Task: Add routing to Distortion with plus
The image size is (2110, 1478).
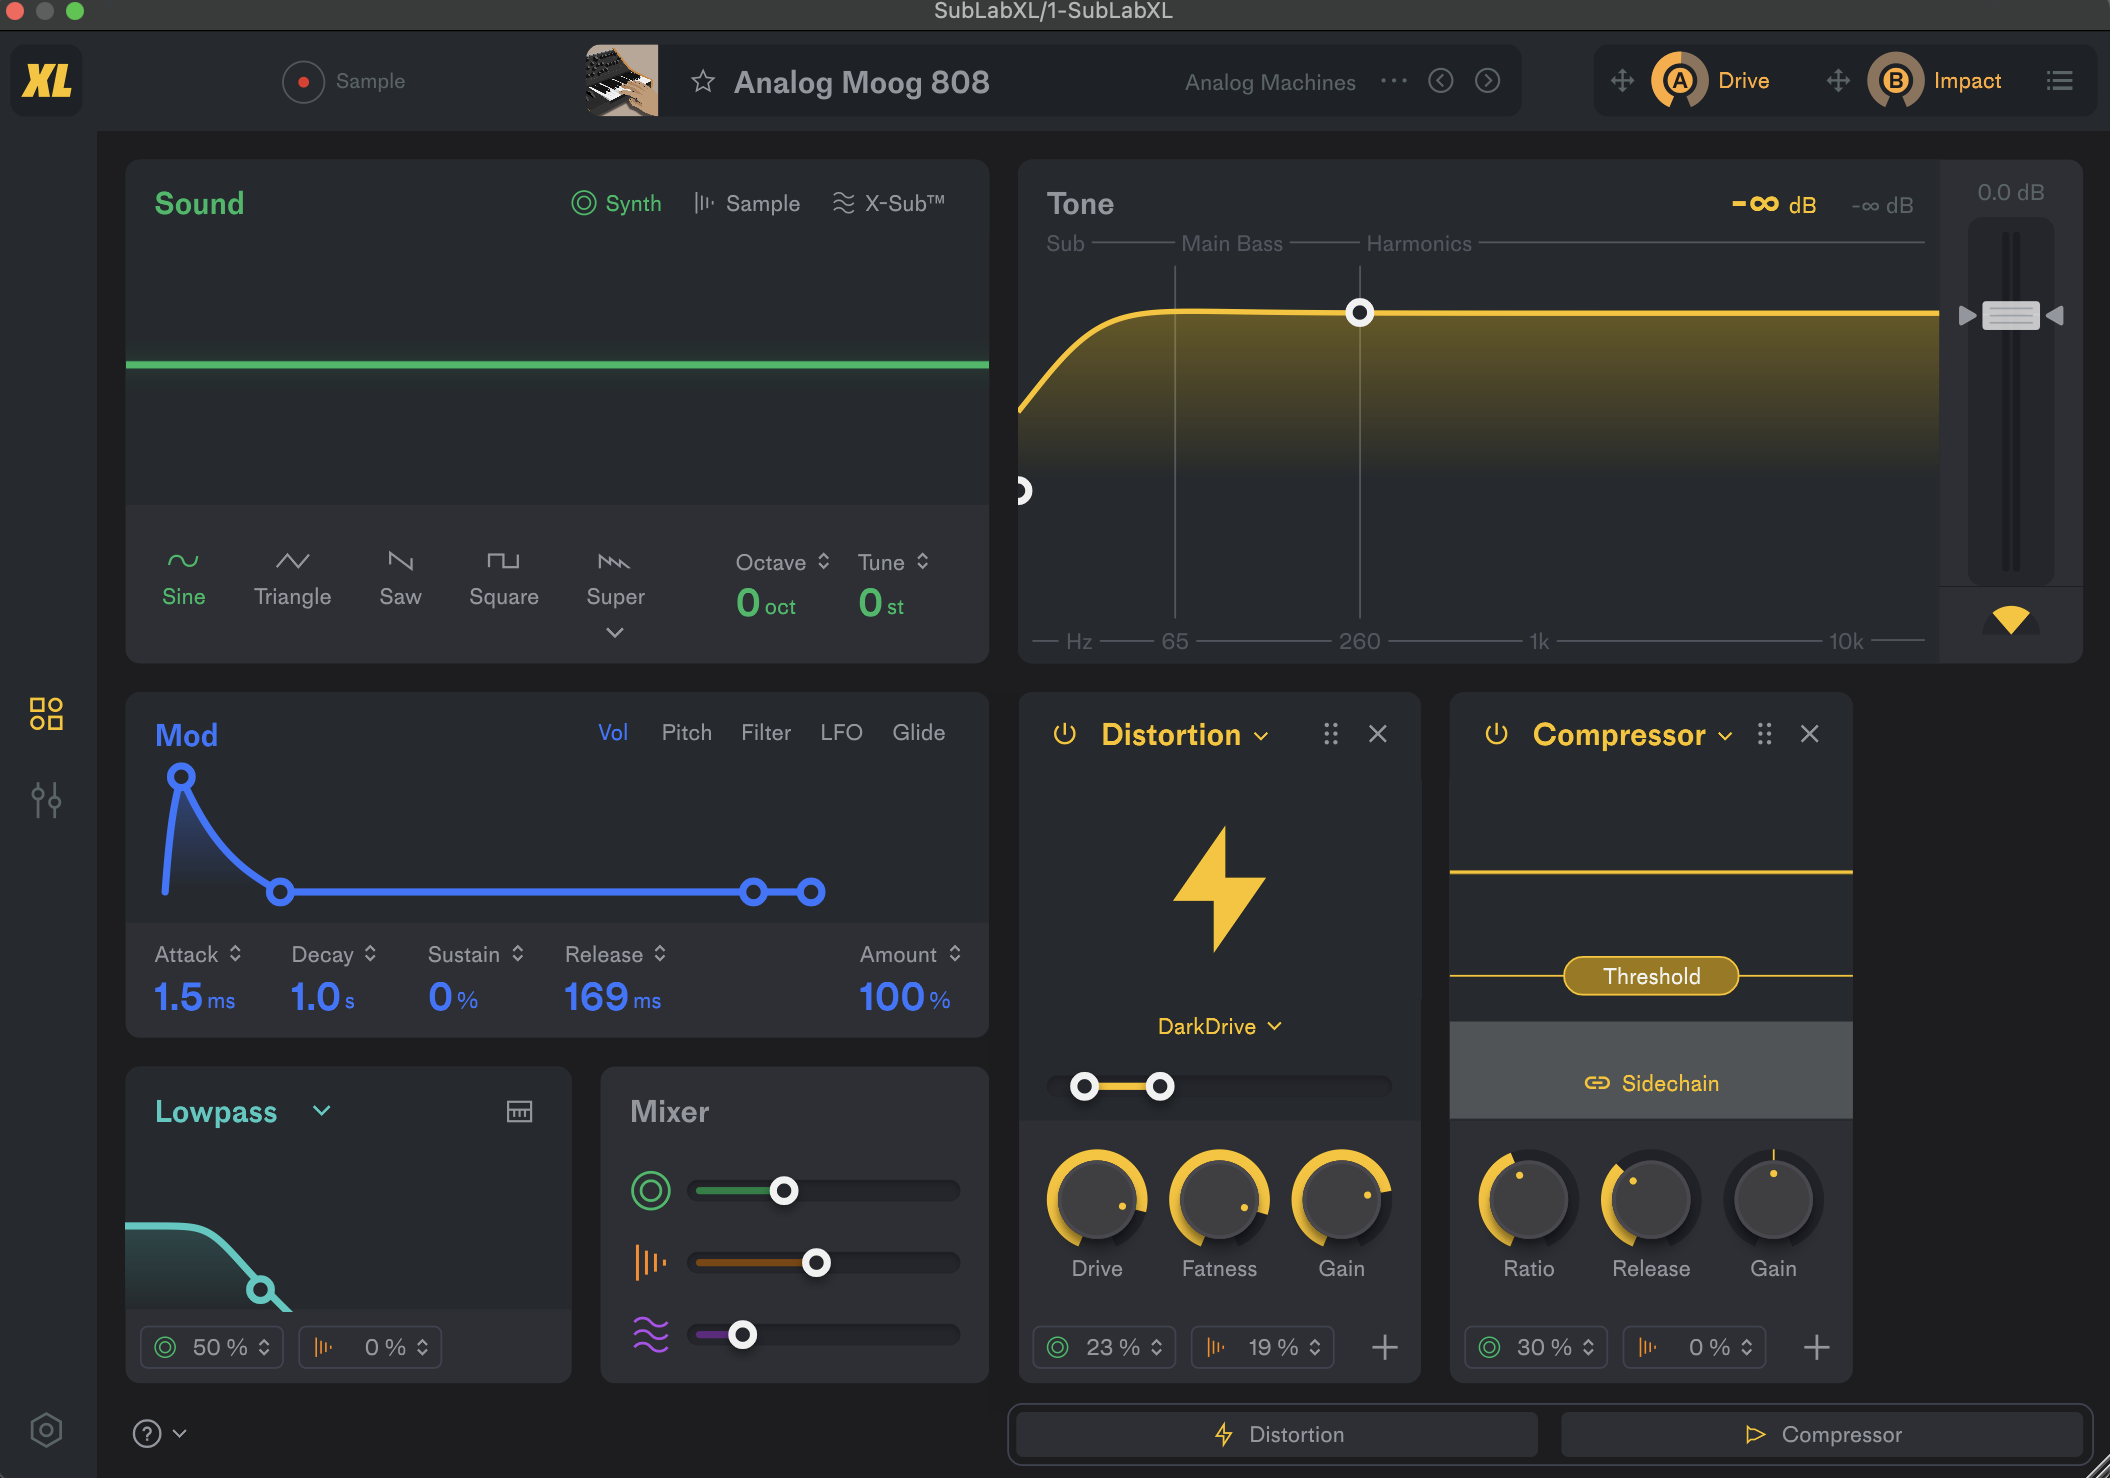Action: (1384, 1347)
